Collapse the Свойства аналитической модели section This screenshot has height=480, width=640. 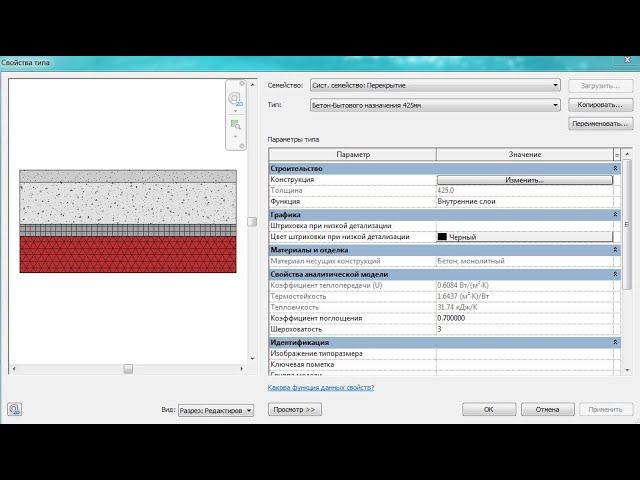point(615,274)
